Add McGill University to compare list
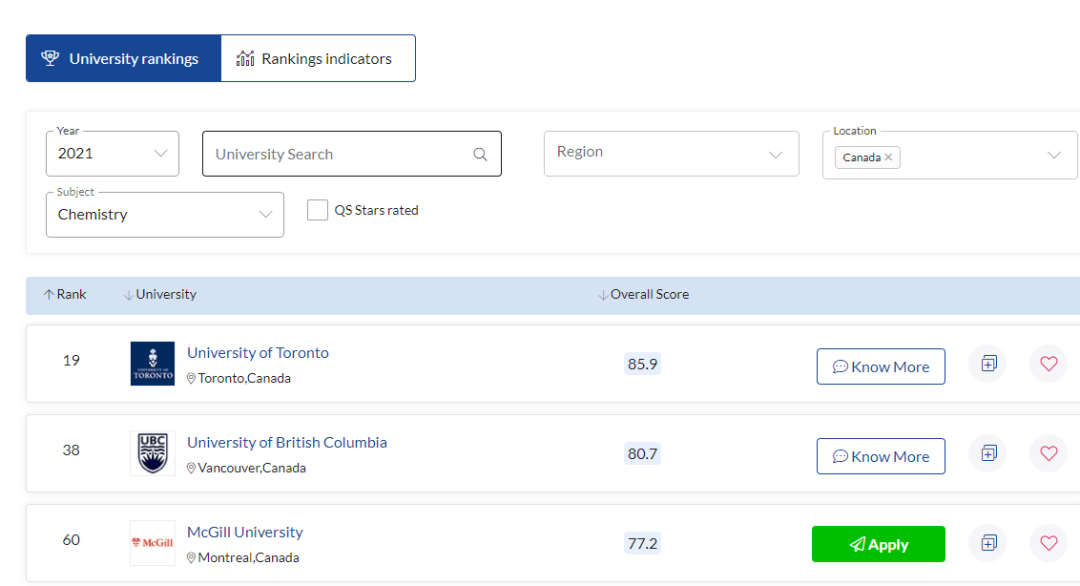1080x586 pixels. [988, 543]
